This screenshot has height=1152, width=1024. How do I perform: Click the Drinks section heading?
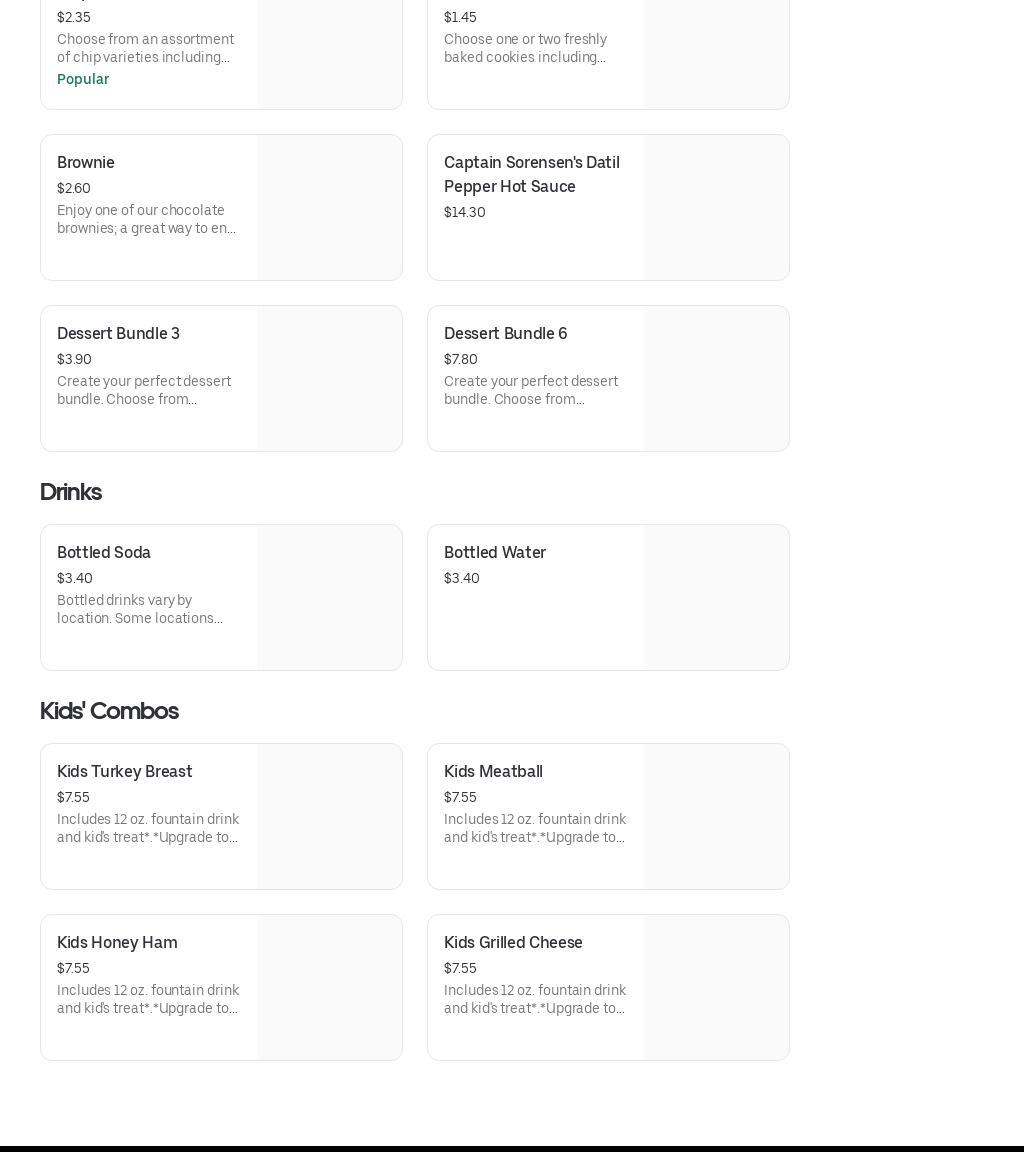(x=71, y=492)
